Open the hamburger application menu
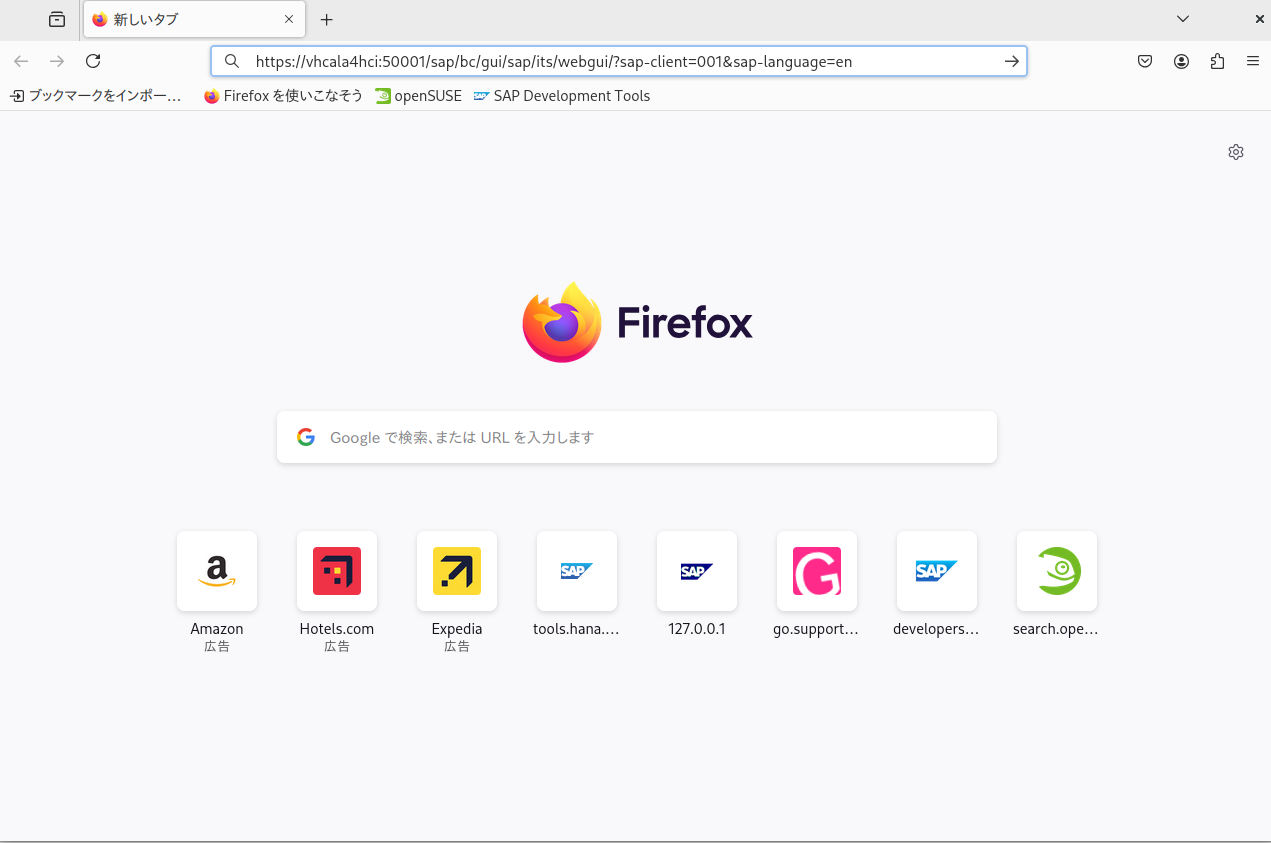 (1253, 61)
